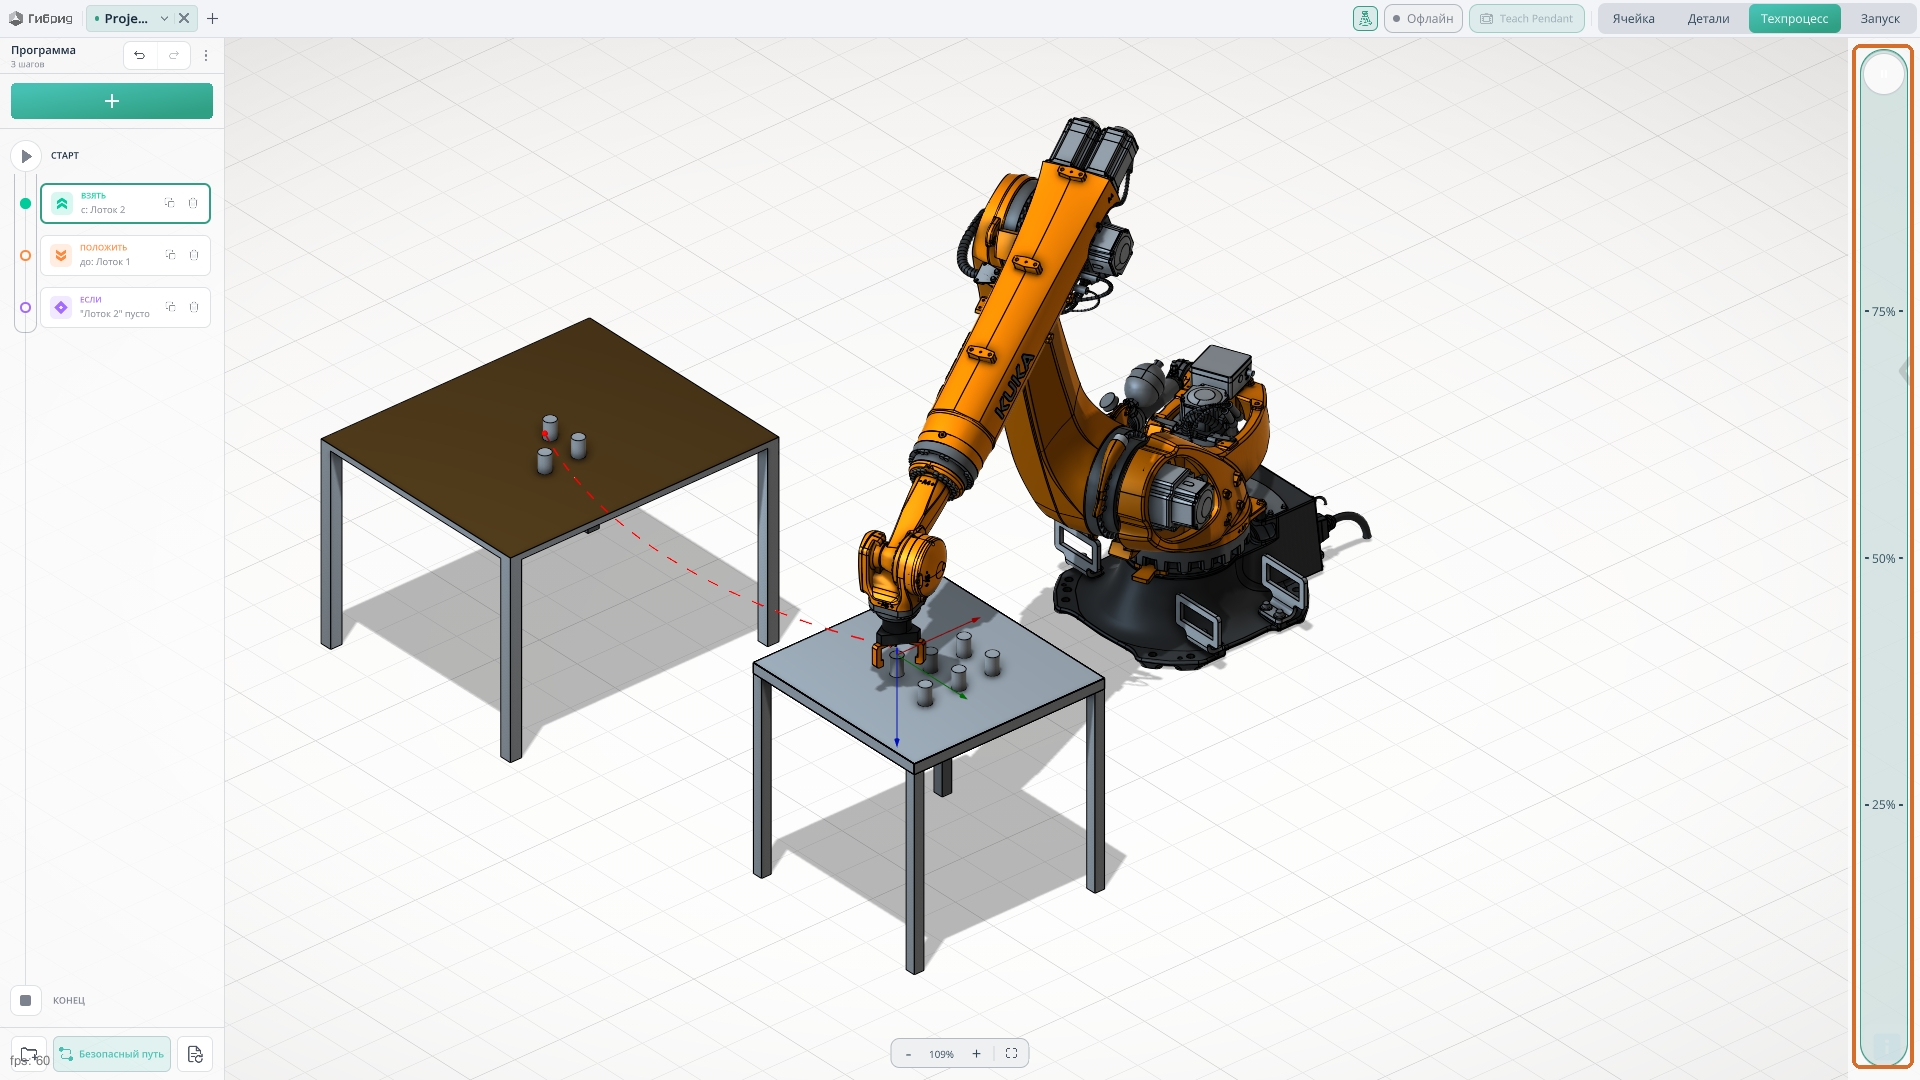Open the program three-dot menu
The height and width of the screenshot is (1080, 1920).
[x=206, y=55]
